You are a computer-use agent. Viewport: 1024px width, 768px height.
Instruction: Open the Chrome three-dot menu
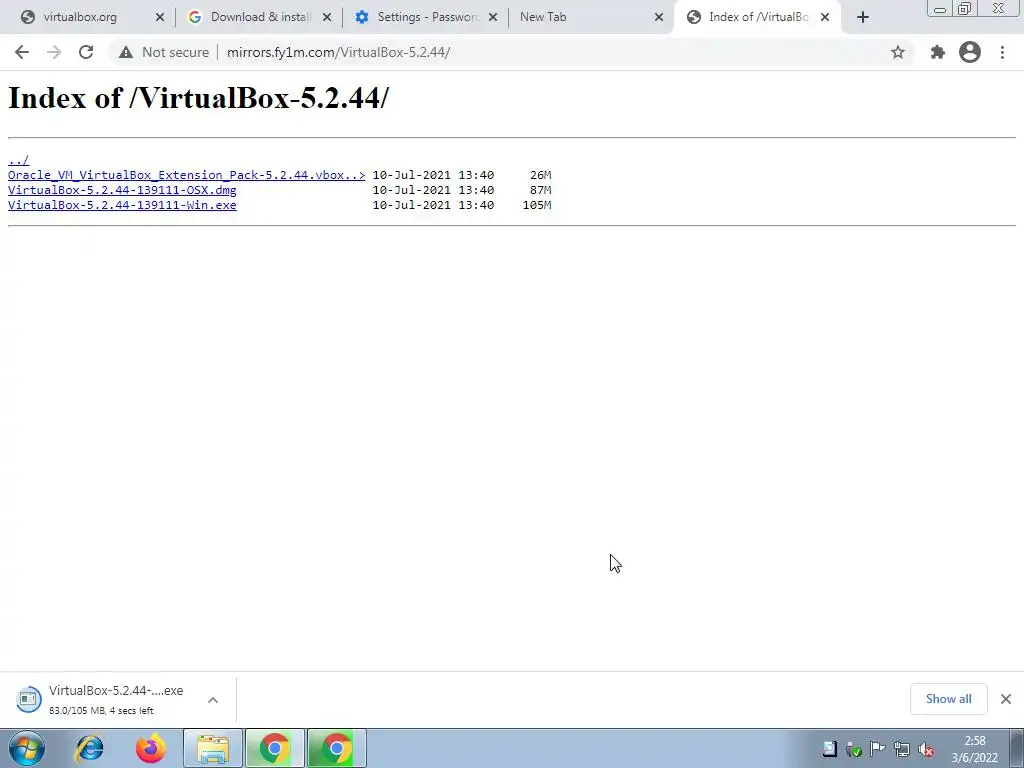click(1002, 52)
